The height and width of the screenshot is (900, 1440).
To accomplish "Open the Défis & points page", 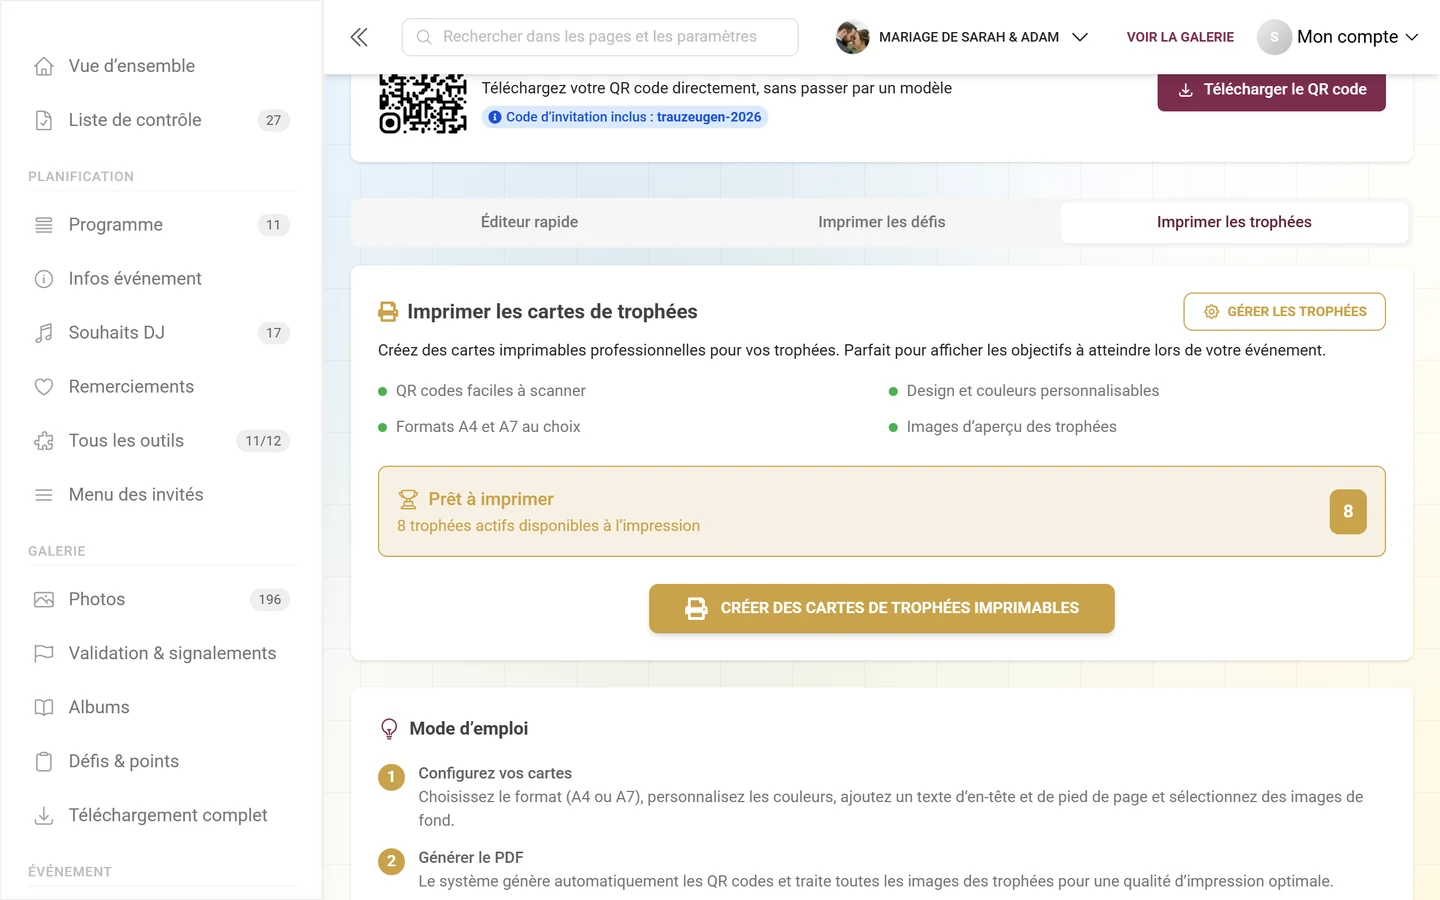I will (x=162, y=762).
